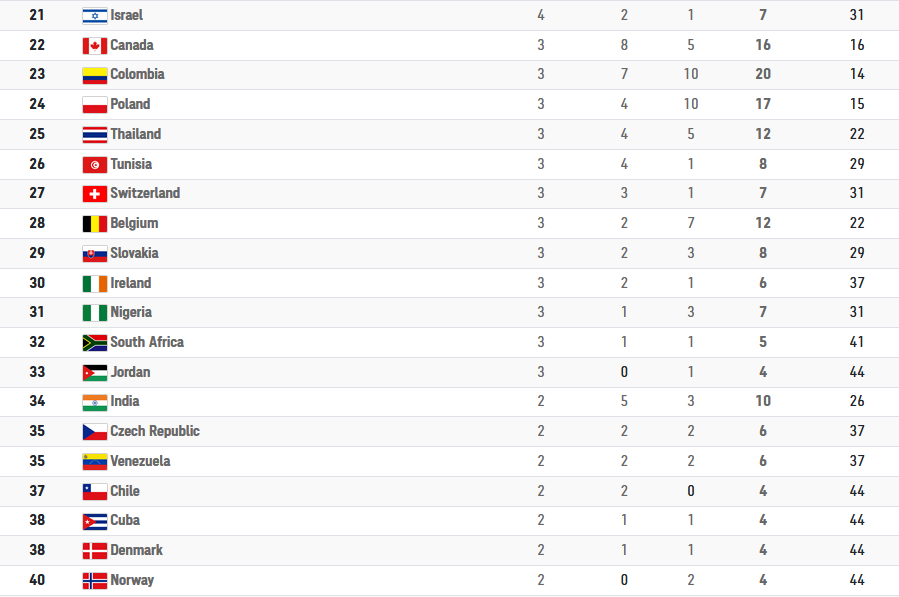Screen dimensions: 899x597
Task: Select the Colombia flag icon
Action: (x=95, y=76)
